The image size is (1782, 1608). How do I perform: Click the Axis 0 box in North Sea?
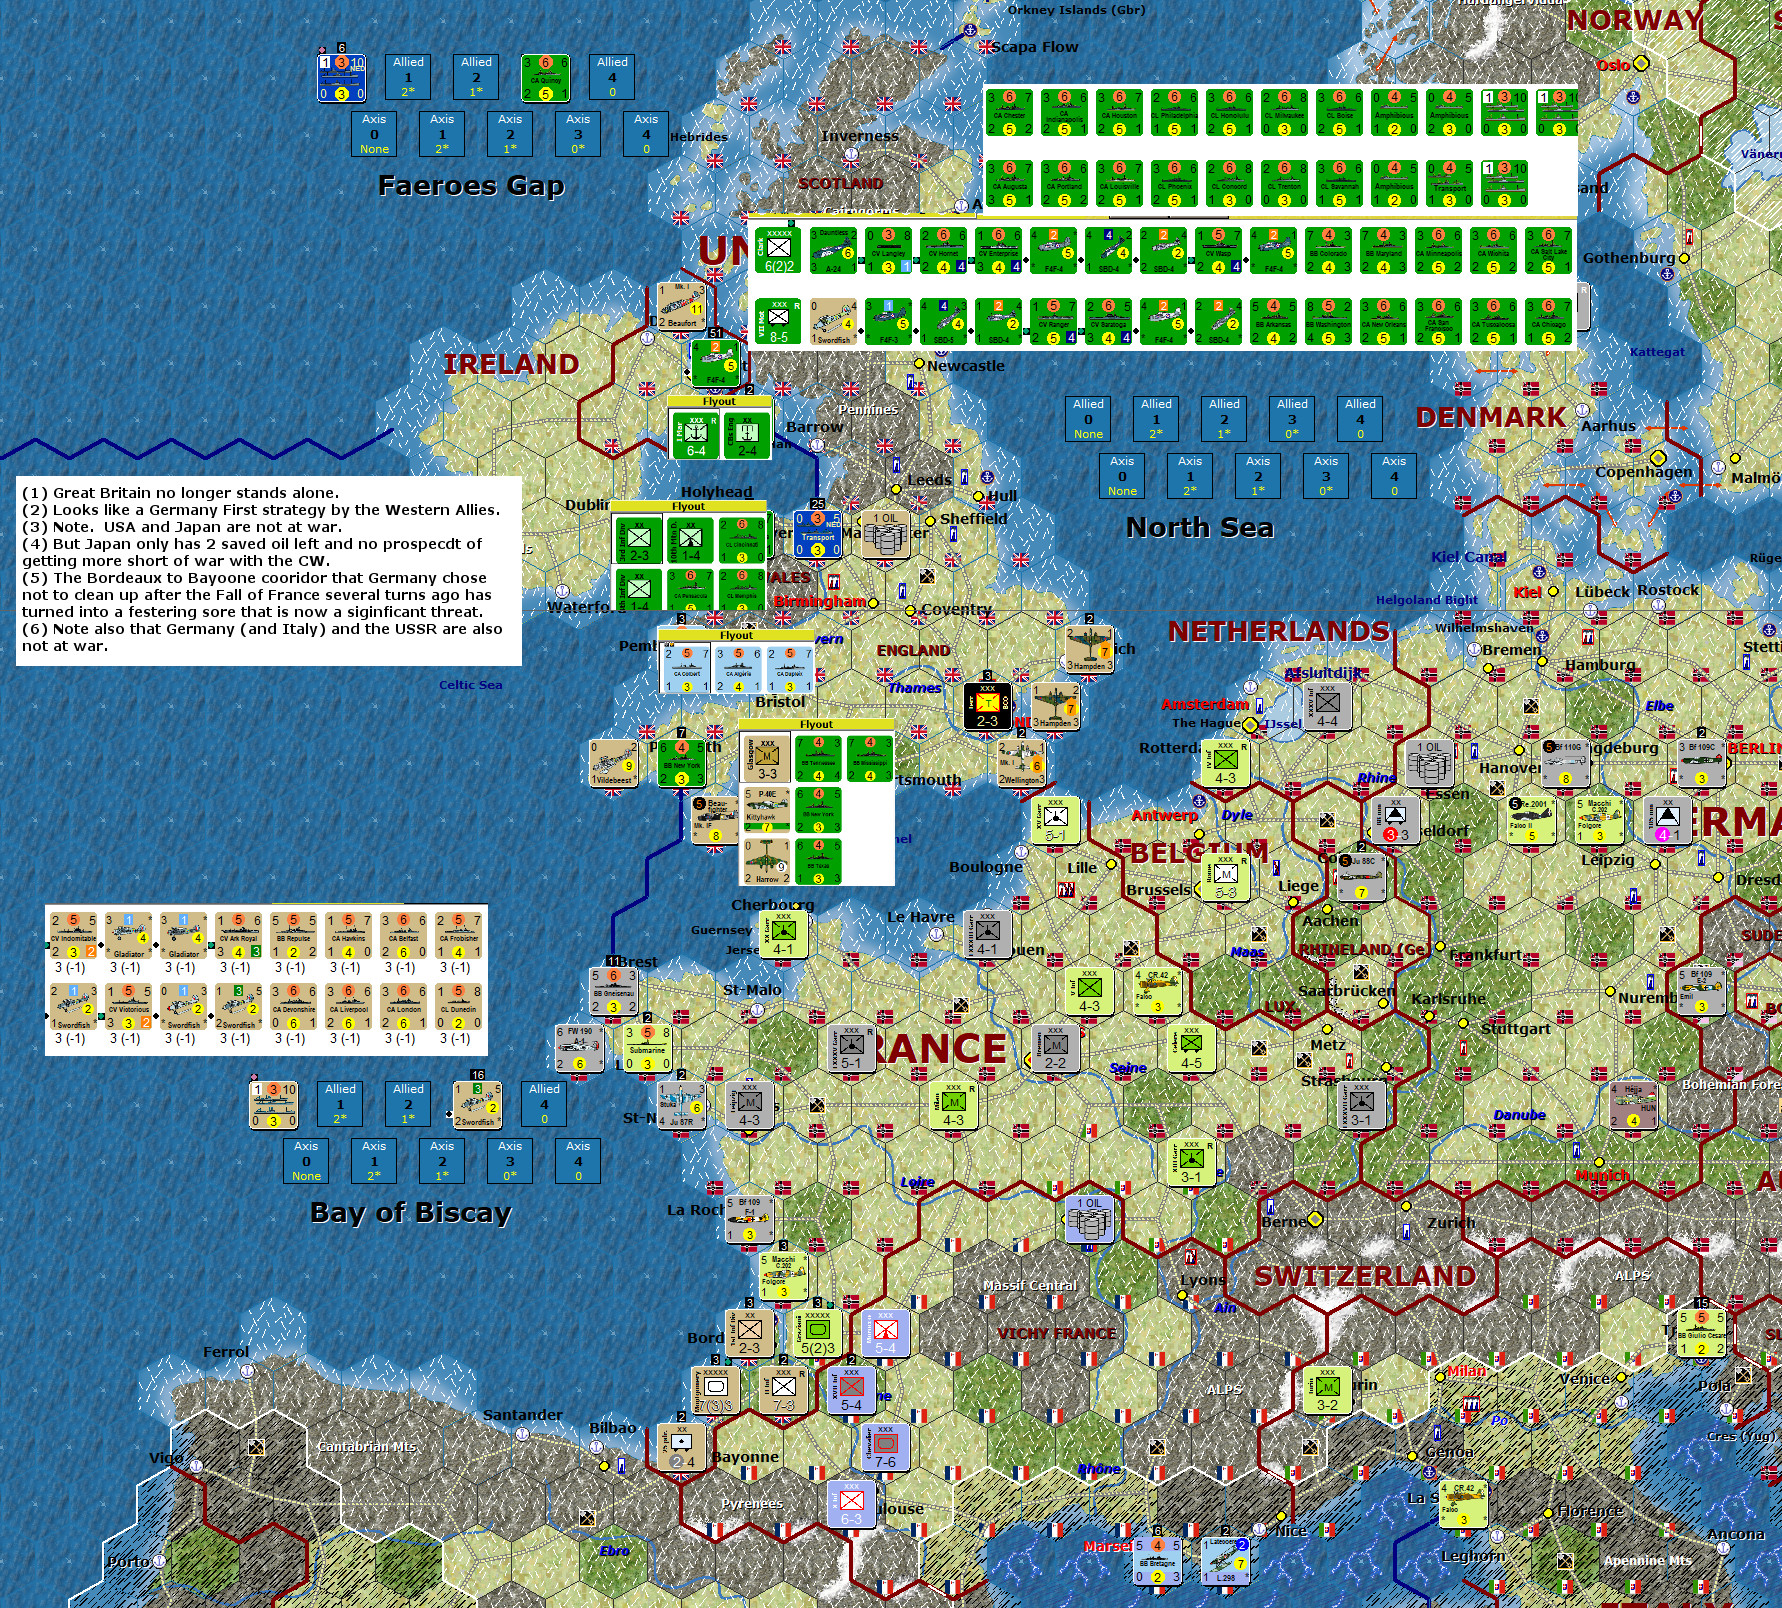[x=1122, y=476]
